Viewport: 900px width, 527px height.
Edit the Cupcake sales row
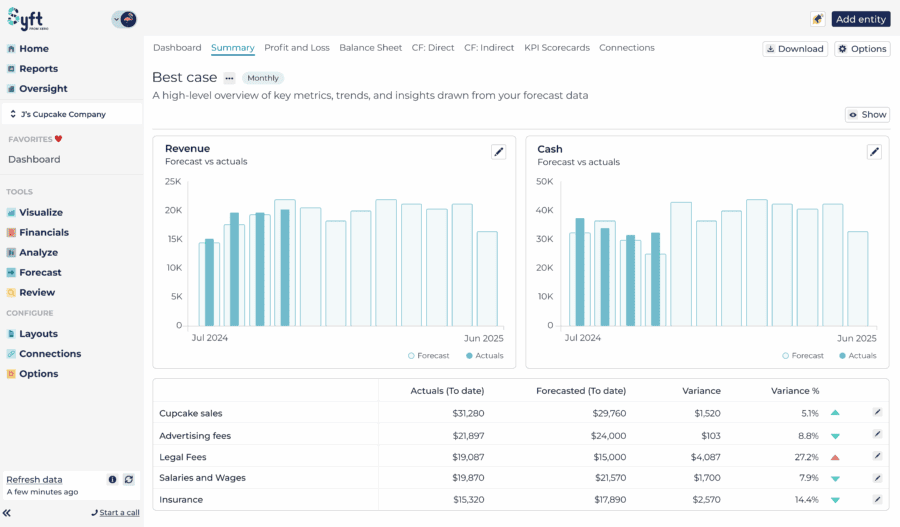pos(877,412)
